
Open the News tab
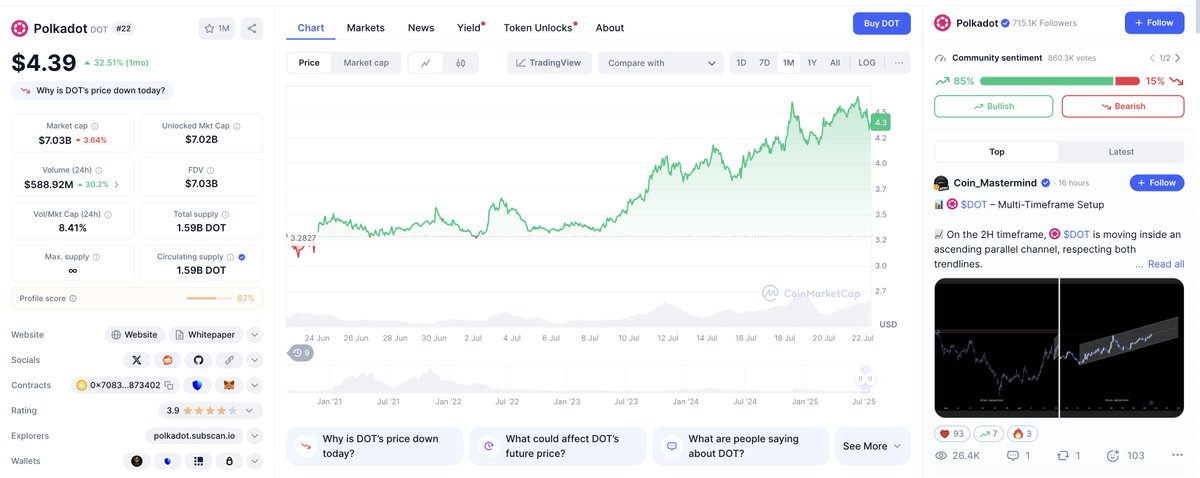point(421,28)
